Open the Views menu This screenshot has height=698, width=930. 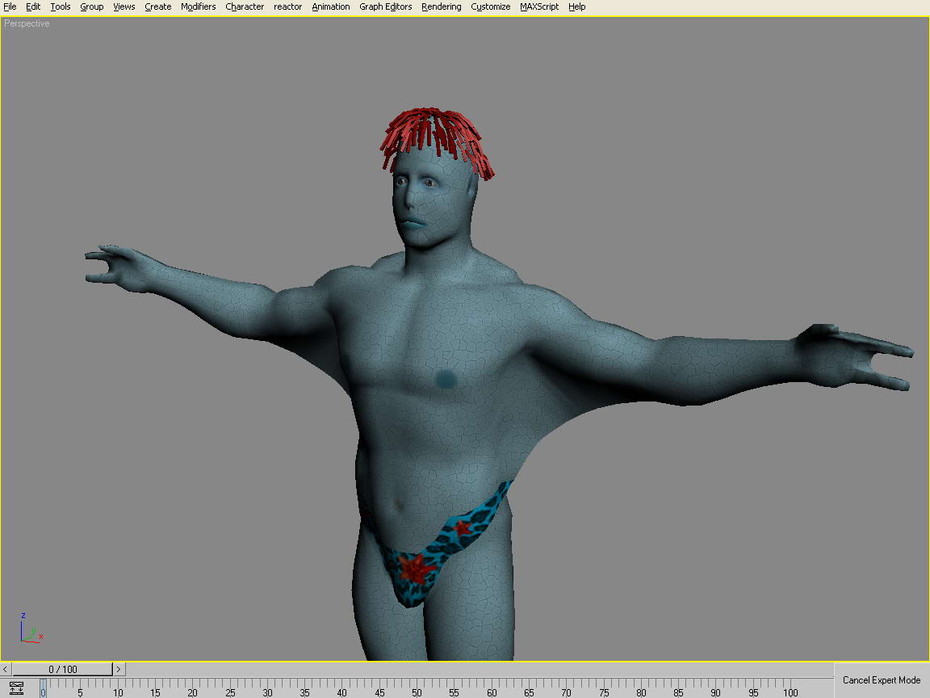[124, 7]
